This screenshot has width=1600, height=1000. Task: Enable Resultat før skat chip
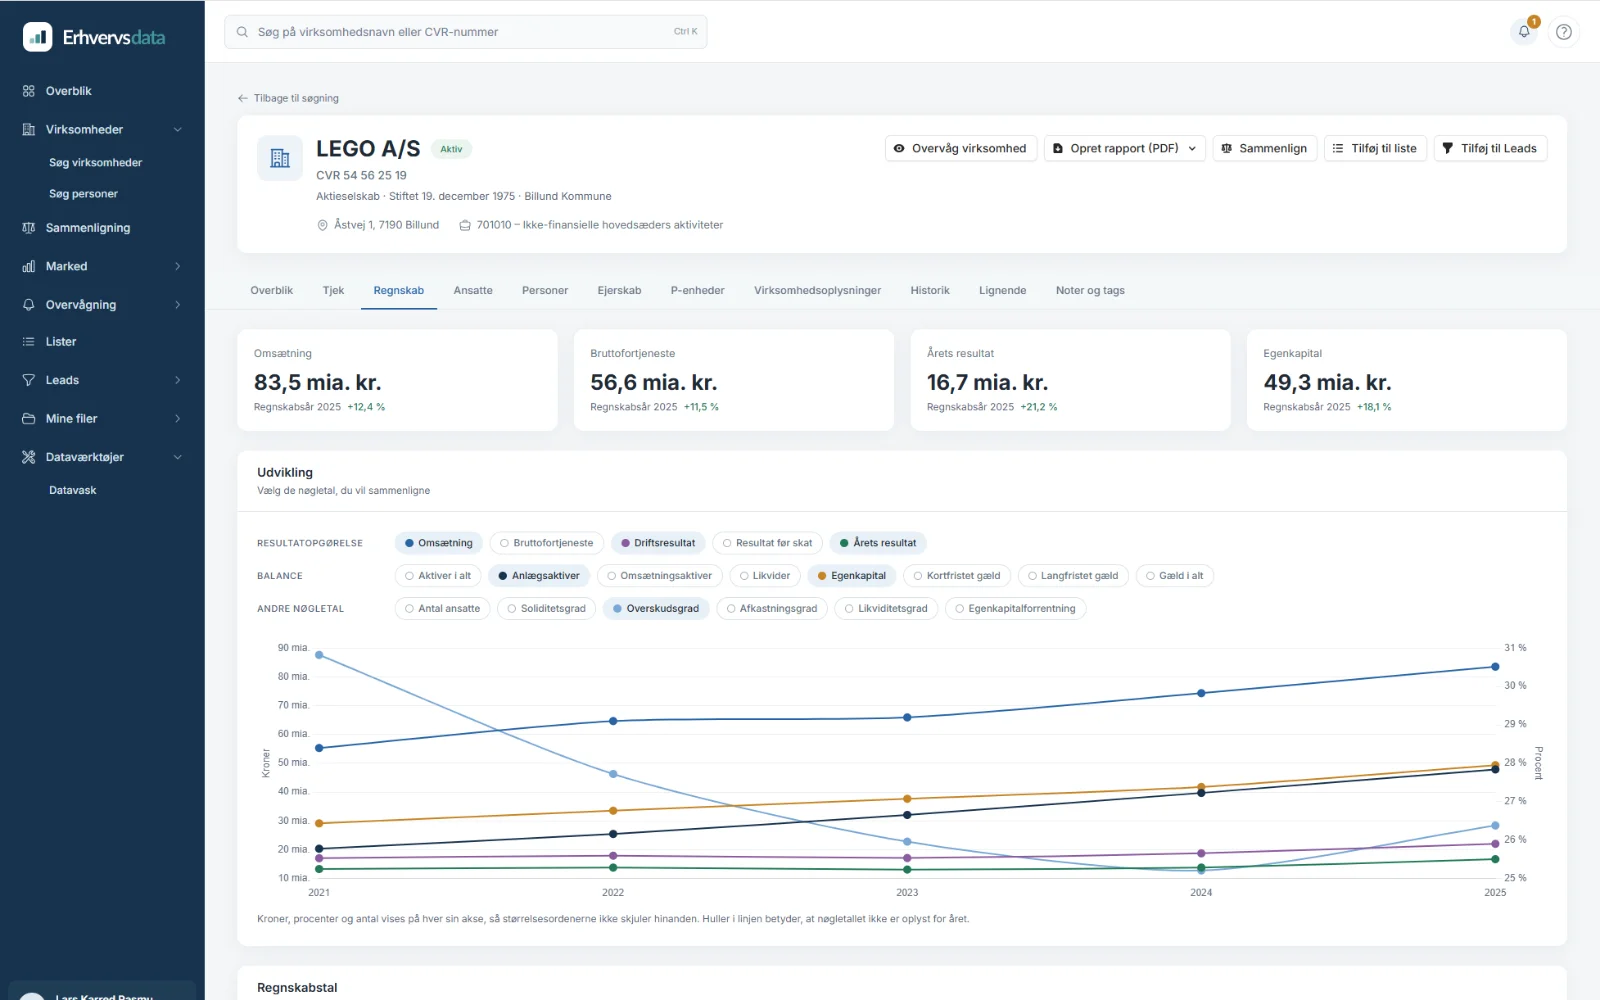click(768, 543)
